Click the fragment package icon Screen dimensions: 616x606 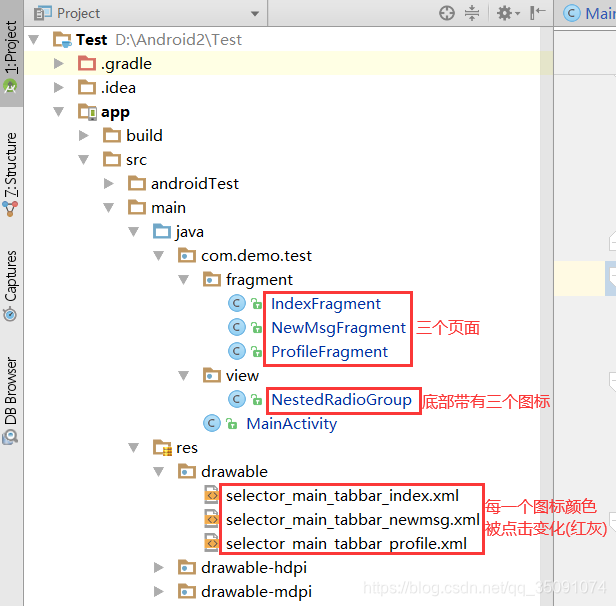(212, 280)
